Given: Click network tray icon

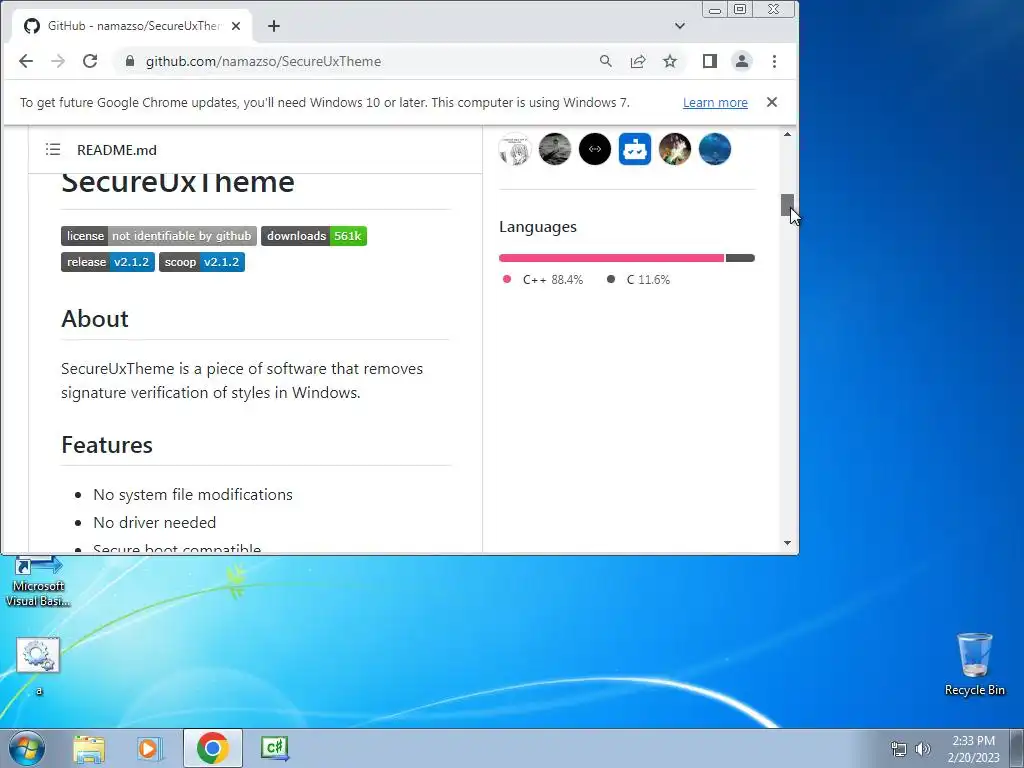Looking at the screenshot, I should point(899,749).
